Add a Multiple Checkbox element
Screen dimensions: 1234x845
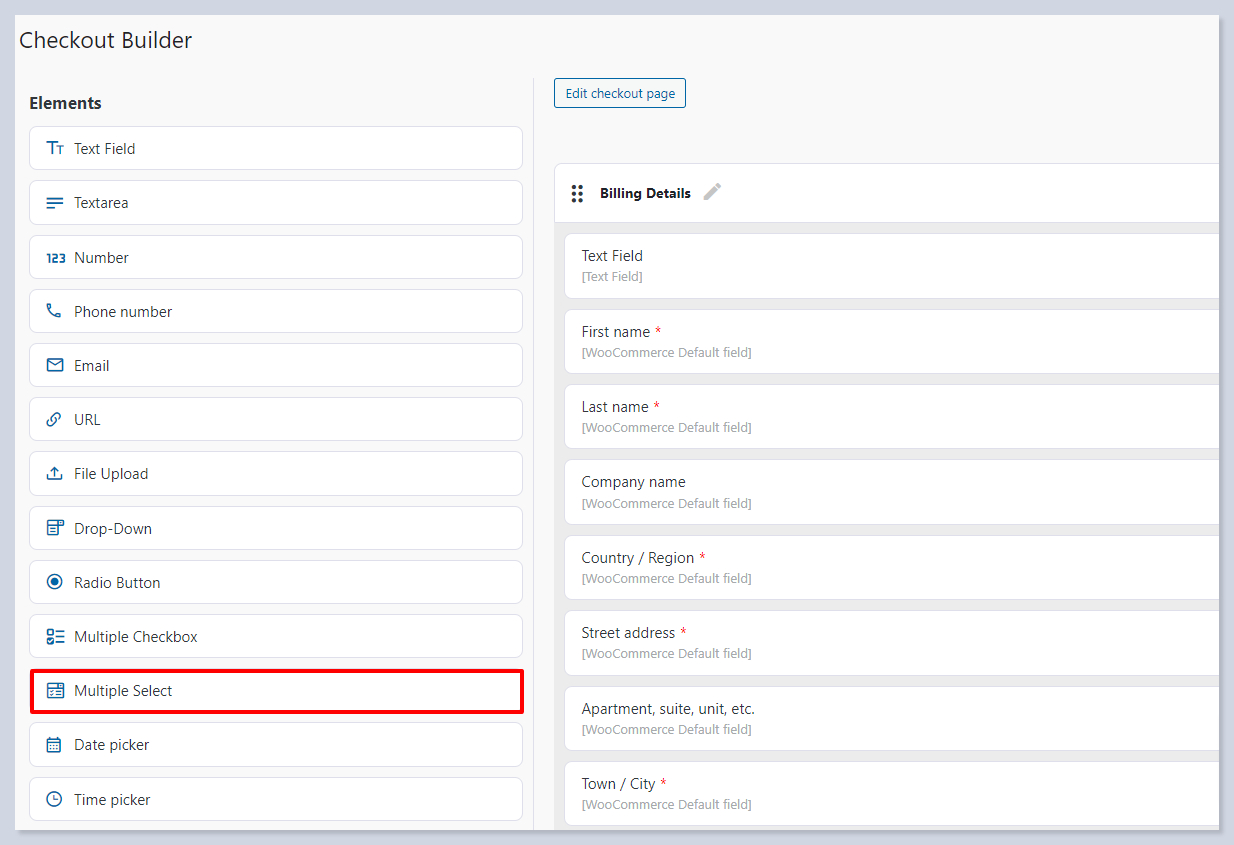[276, 636]
